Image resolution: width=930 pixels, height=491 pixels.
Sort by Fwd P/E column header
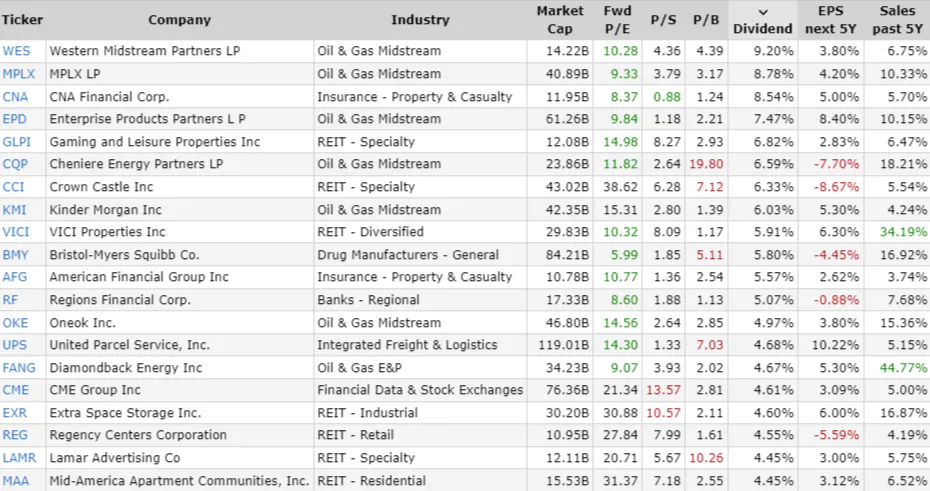tap(617, 20)
